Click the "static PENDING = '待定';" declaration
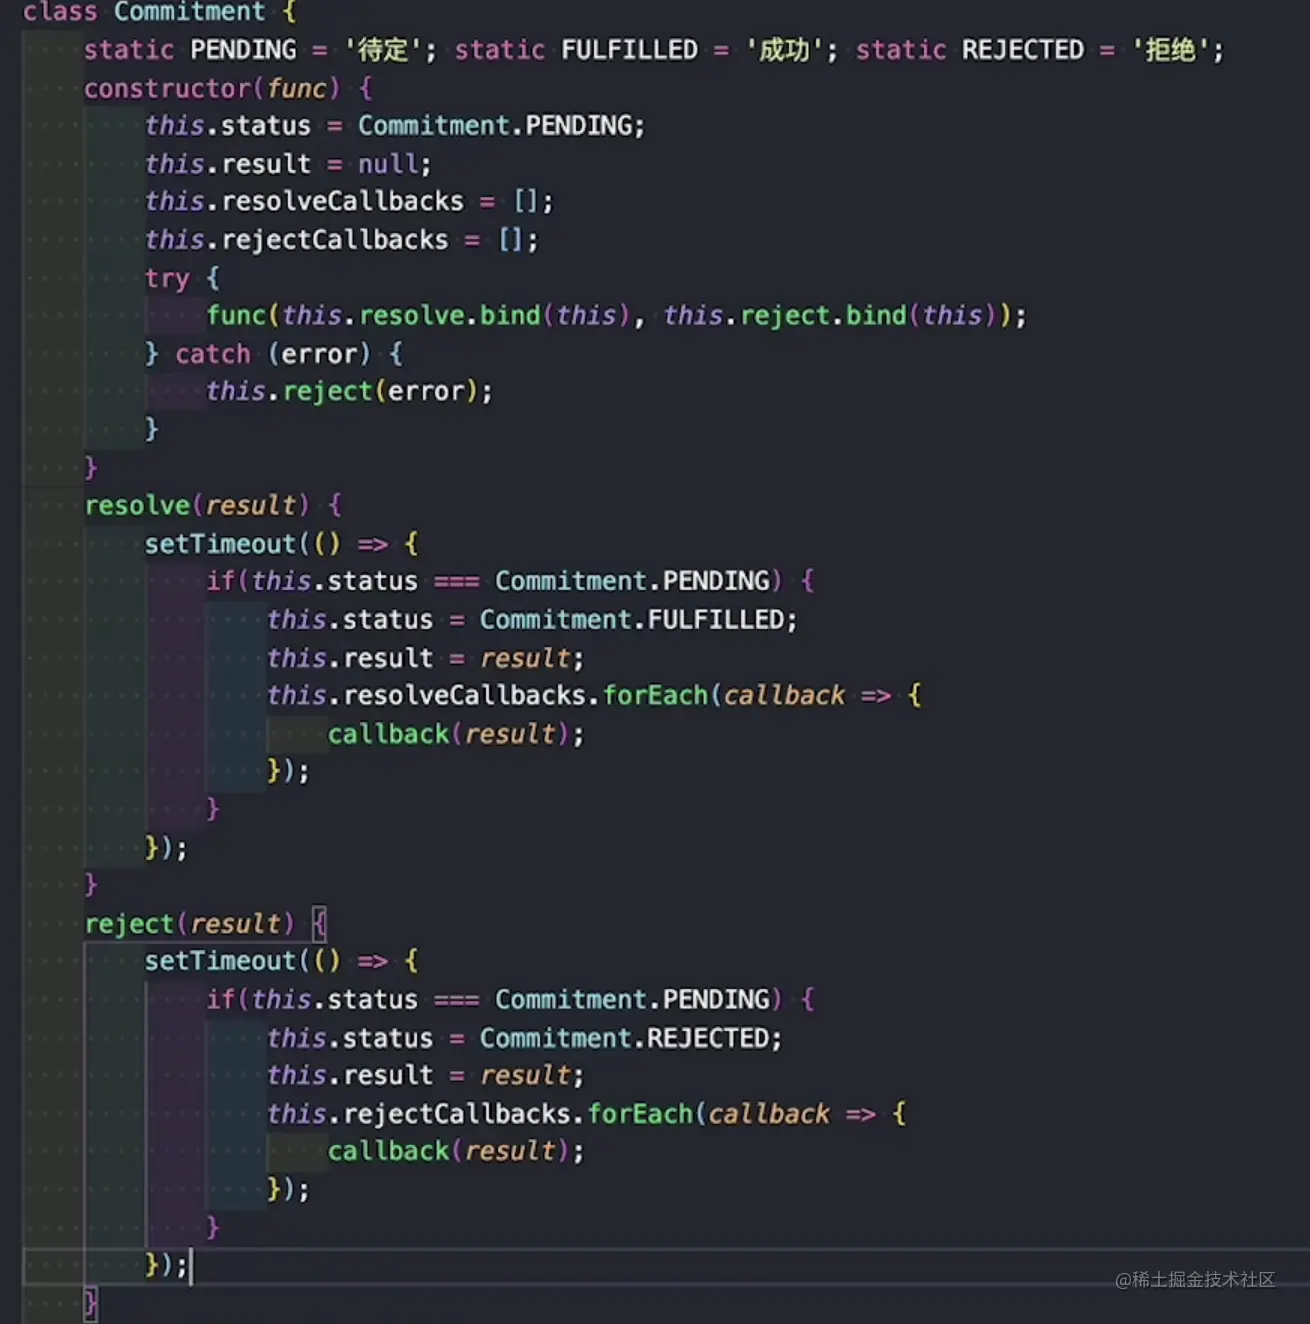The image size is (1310, 1324). [260, 50]
